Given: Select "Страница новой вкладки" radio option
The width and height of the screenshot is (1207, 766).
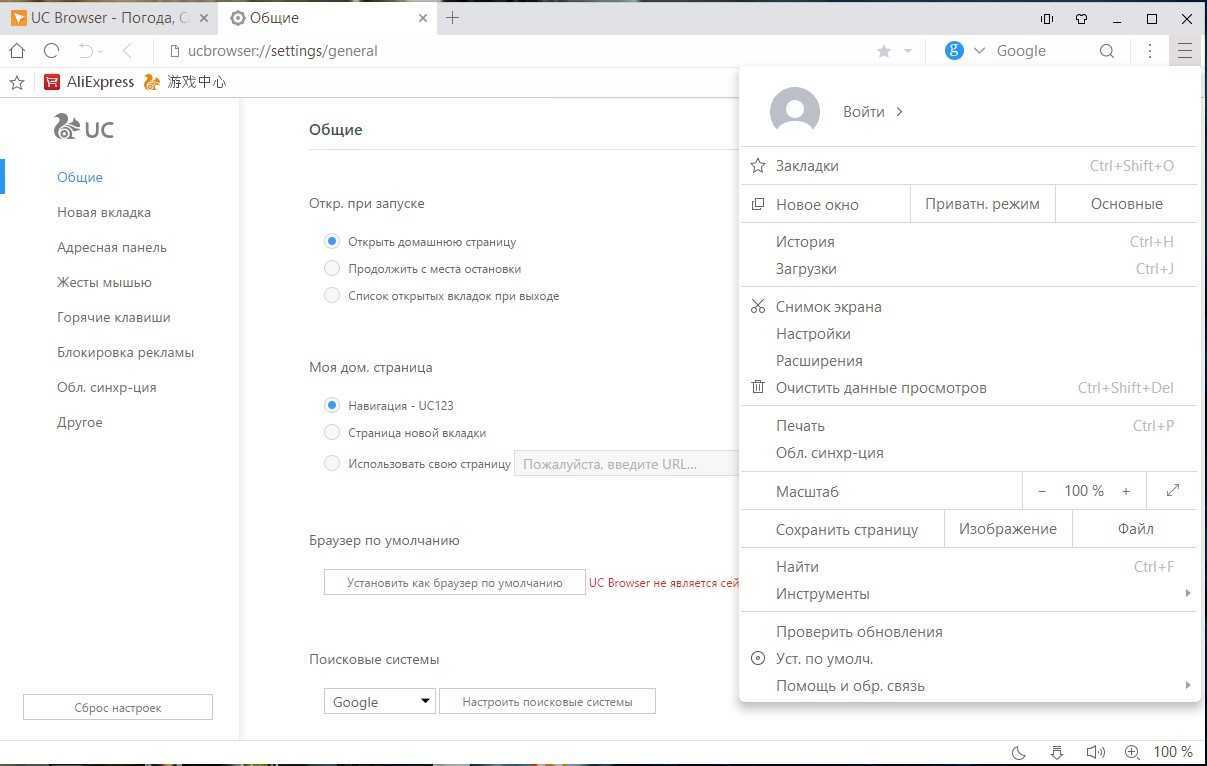Looking at the screenshot, I should [x=332, y=433].
